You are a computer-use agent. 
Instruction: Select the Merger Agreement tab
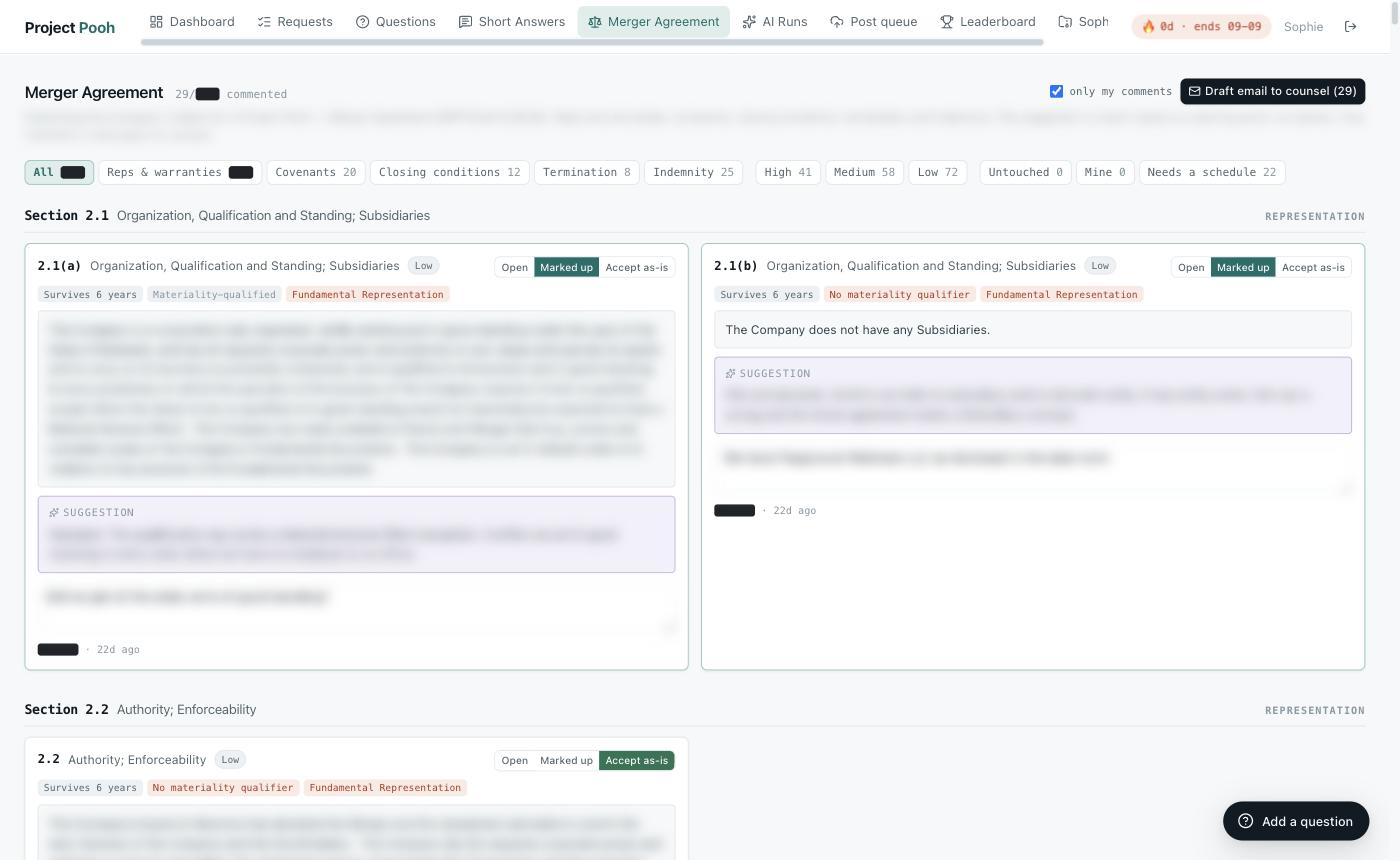pos(653,21)
